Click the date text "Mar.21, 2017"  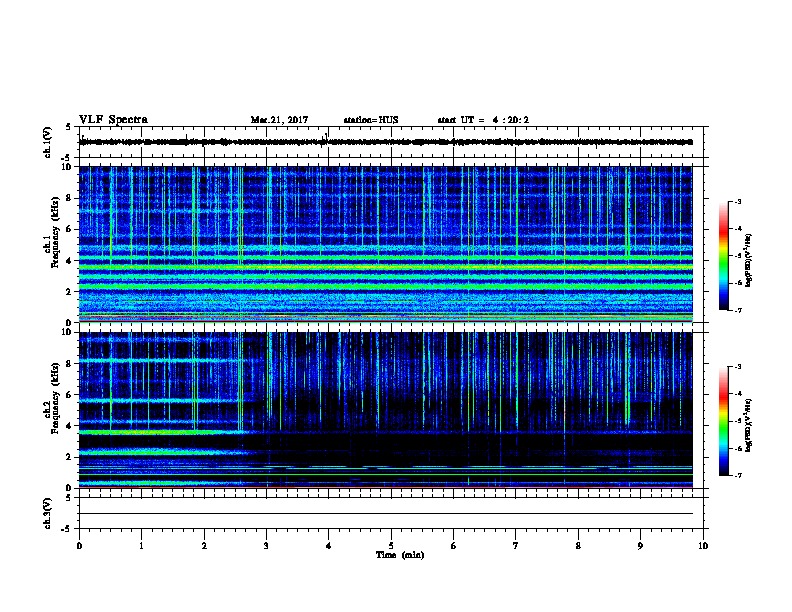pyautogui.click(x=279, y=120)
